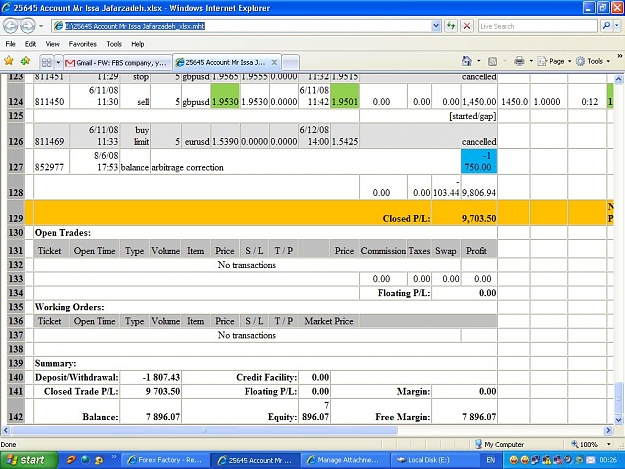Click the EN language indicator

[490, 460]
